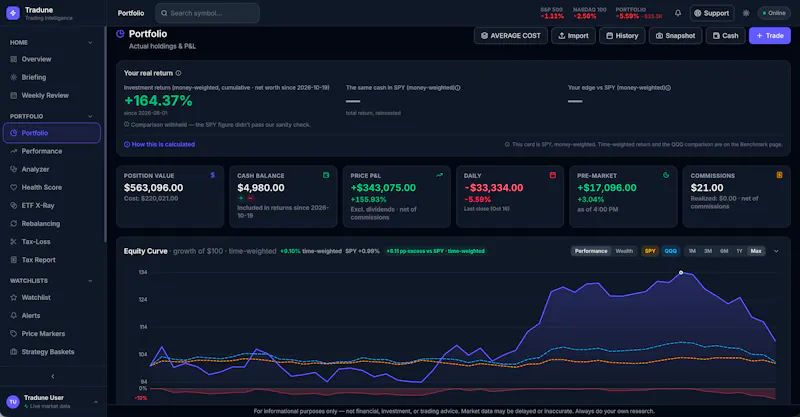The width and height of the screenshot is (800, 417).
Task: Collapse the sidebar with left chevron
Action: [53, 376]
